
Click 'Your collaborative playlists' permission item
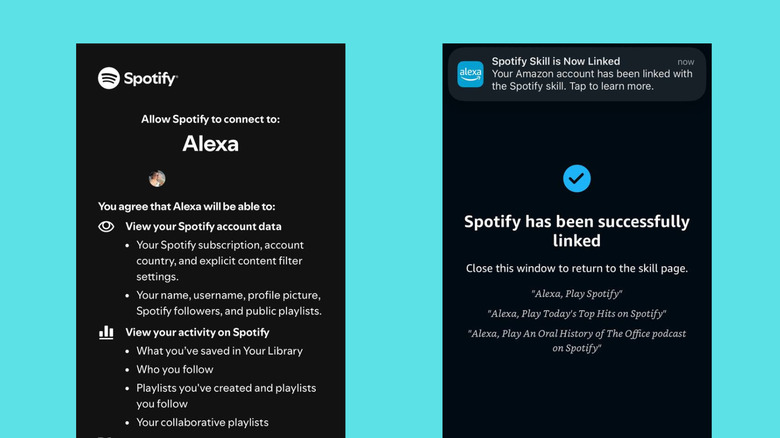pyautogui.click(x=203, y=422)
